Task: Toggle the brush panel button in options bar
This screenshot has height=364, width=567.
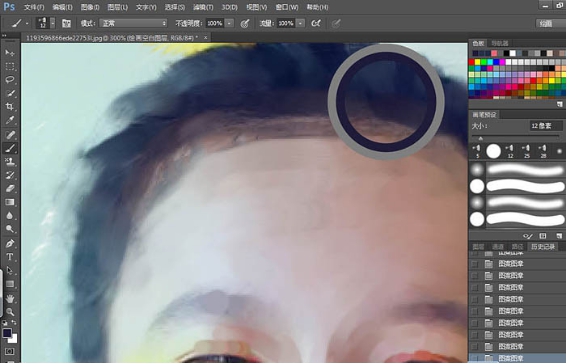Action: 66,23
